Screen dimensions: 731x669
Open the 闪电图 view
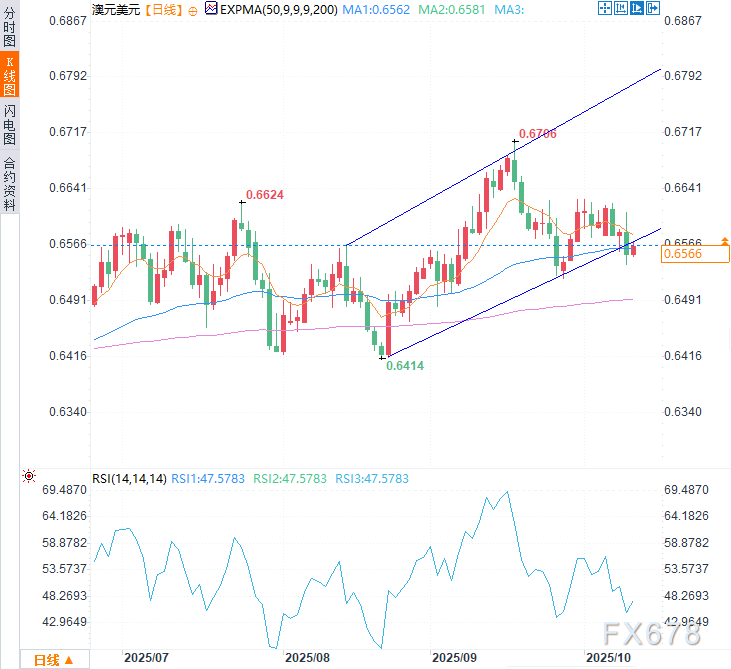[9, 124]
